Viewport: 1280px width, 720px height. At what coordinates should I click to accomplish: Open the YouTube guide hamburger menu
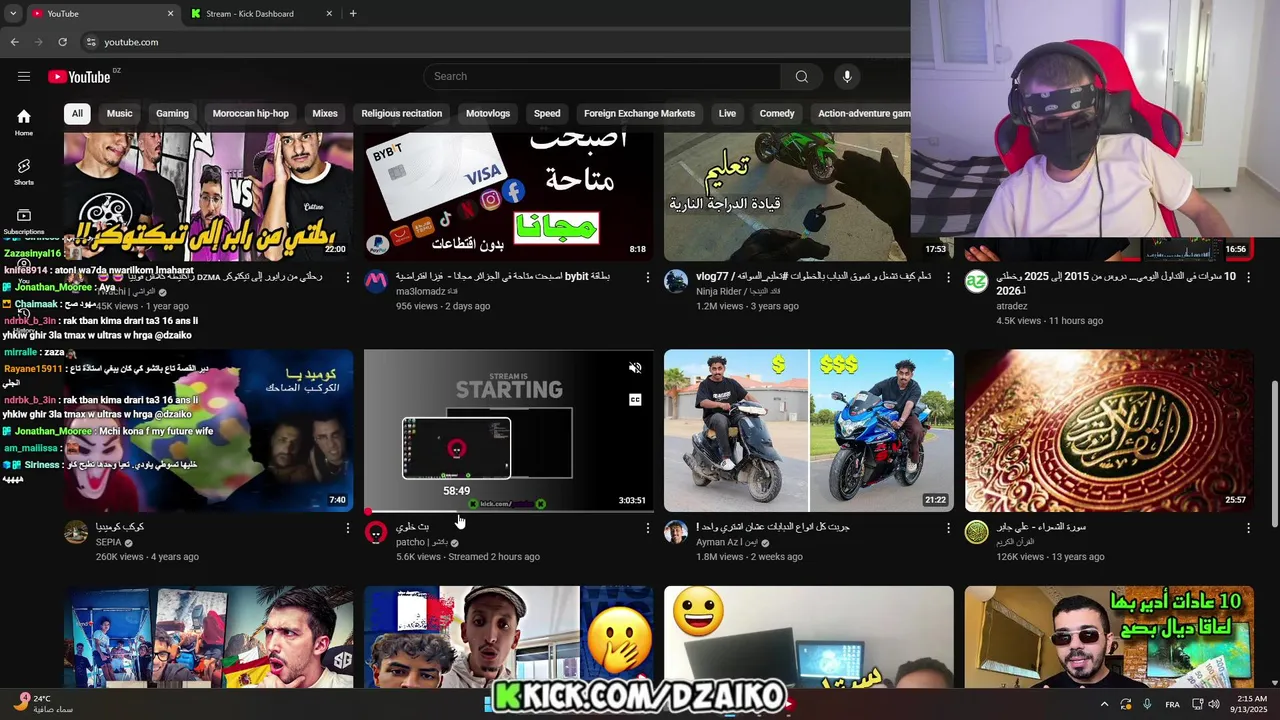tap(24, 76)
